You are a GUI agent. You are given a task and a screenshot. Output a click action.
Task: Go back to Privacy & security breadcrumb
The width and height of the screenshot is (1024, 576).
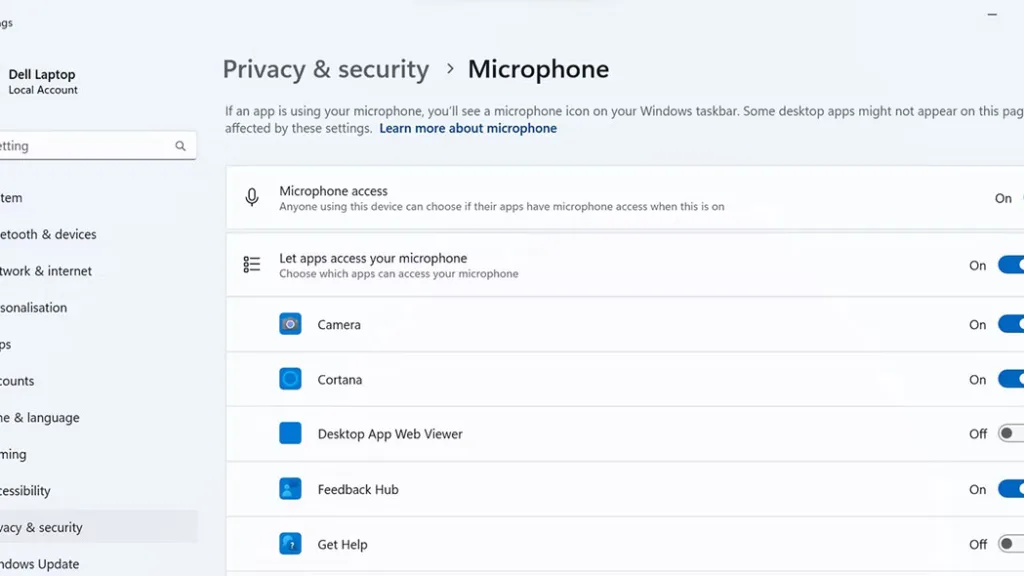325,69
